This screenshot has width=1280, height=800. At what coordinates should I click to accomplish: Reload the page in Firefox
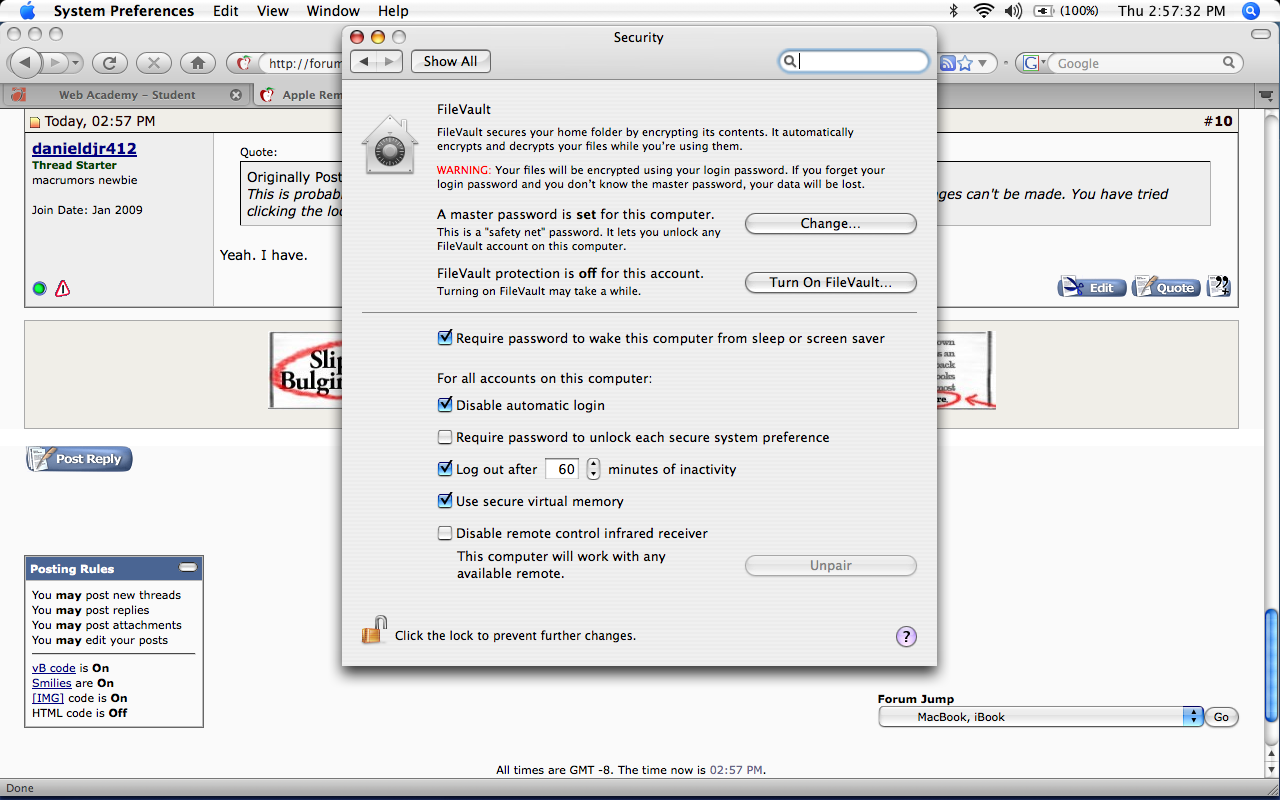[109, 63]
